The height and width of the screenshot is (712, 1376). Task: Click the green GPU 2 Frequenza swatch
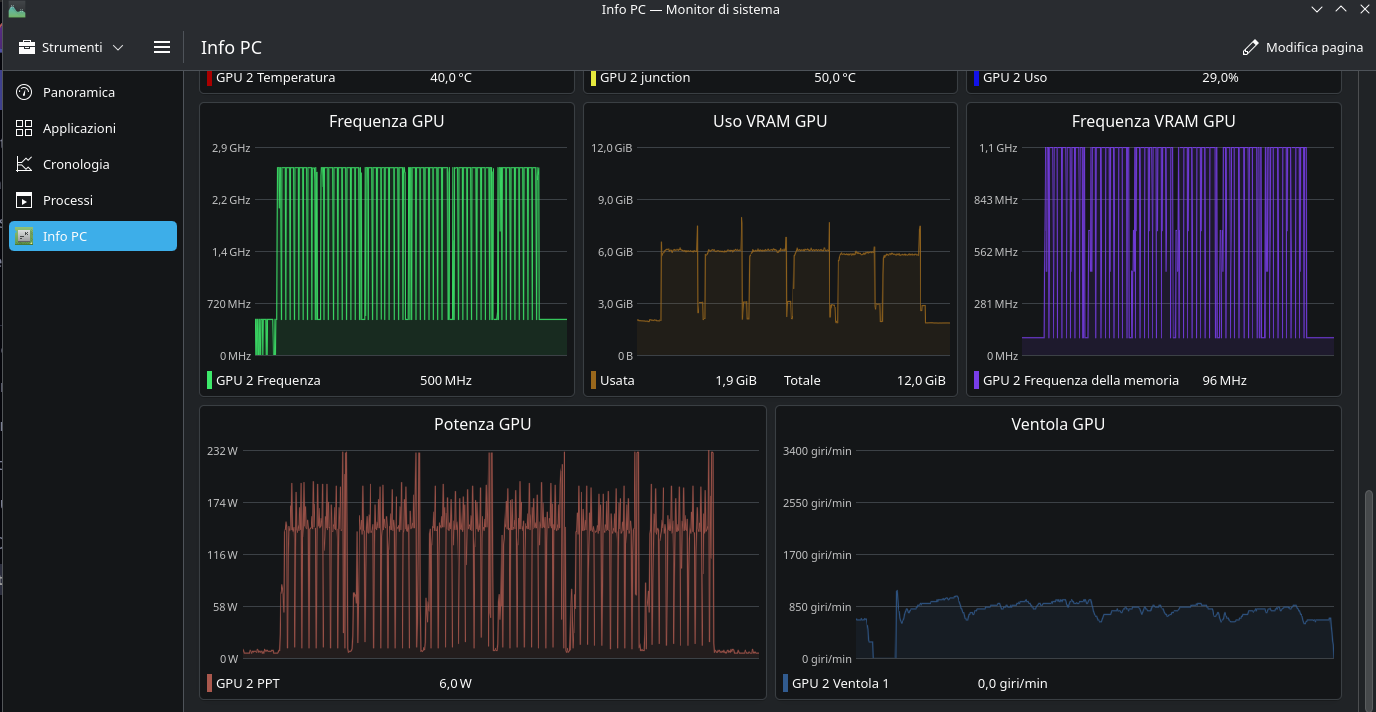(209, 380)
